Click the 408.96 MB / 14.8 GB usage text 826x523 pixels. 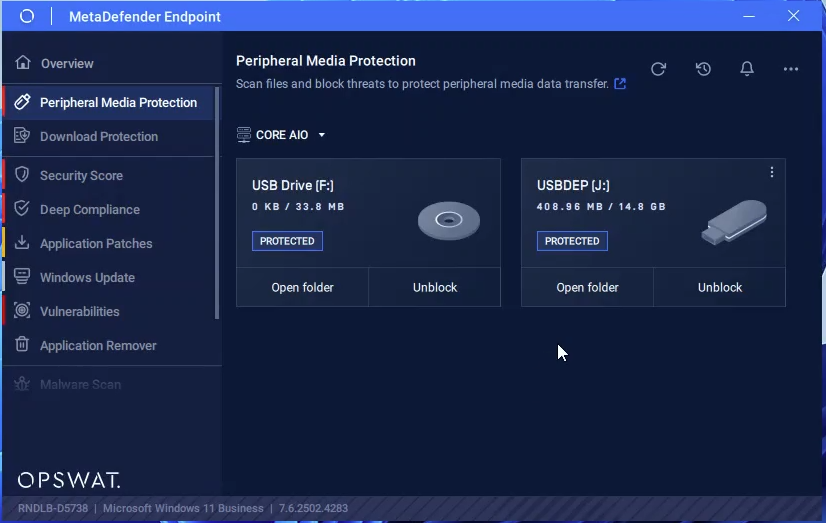[x=601, y=206]
